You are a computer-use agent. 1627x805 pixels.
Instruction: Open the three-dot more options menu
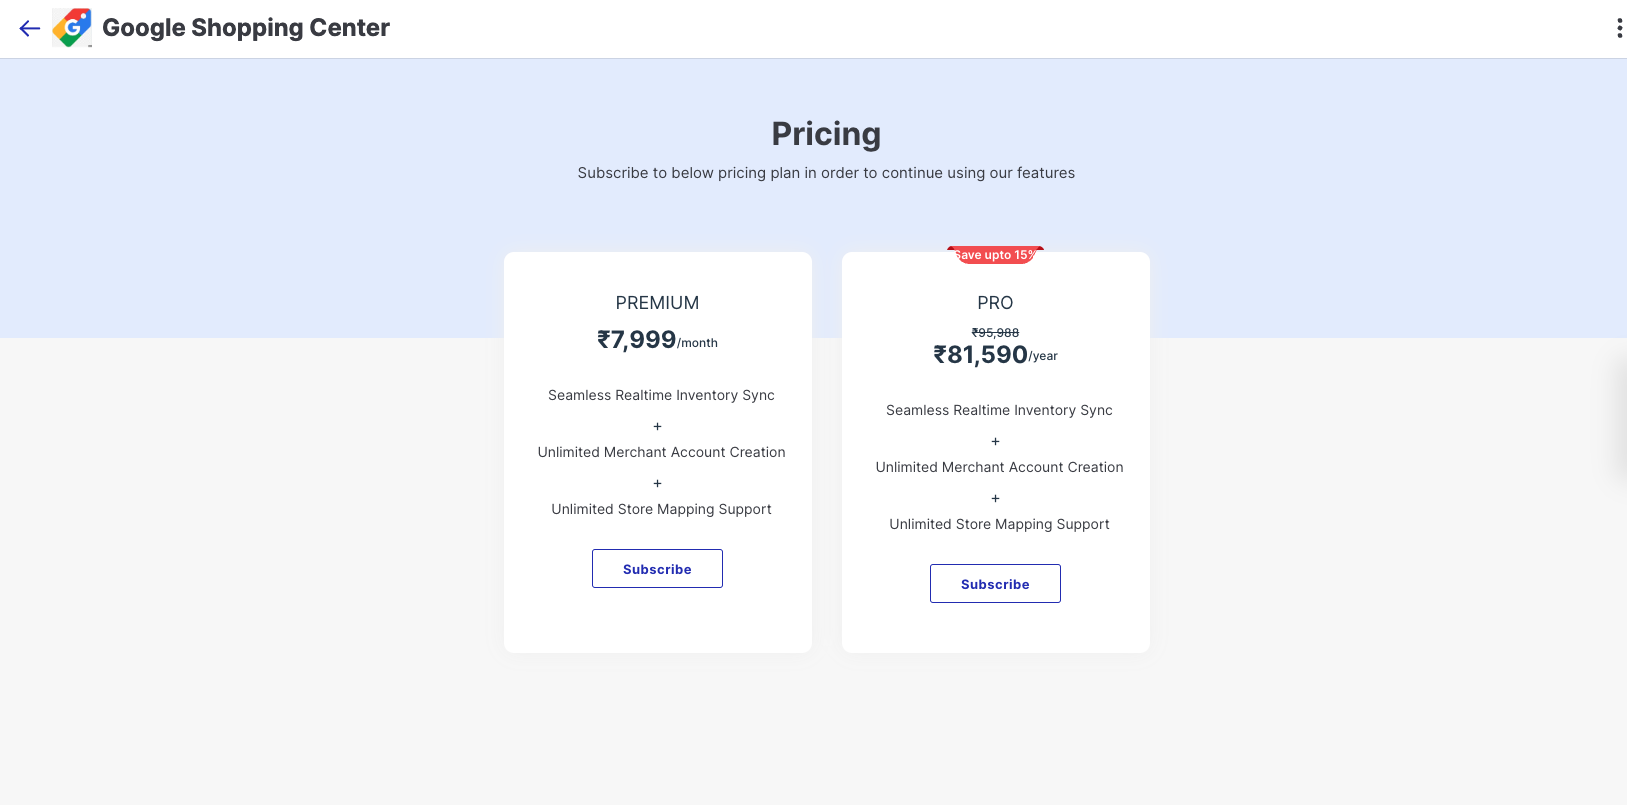[x=1619, y=28]
